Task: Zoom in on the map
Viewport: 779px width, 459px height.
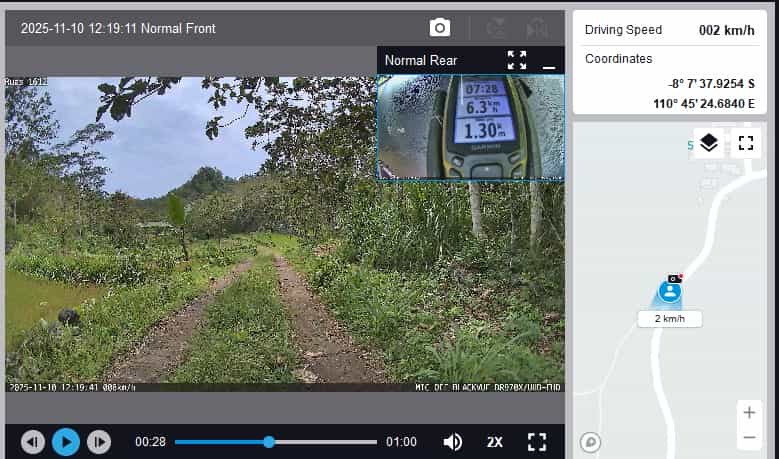Action: point(749,413)
